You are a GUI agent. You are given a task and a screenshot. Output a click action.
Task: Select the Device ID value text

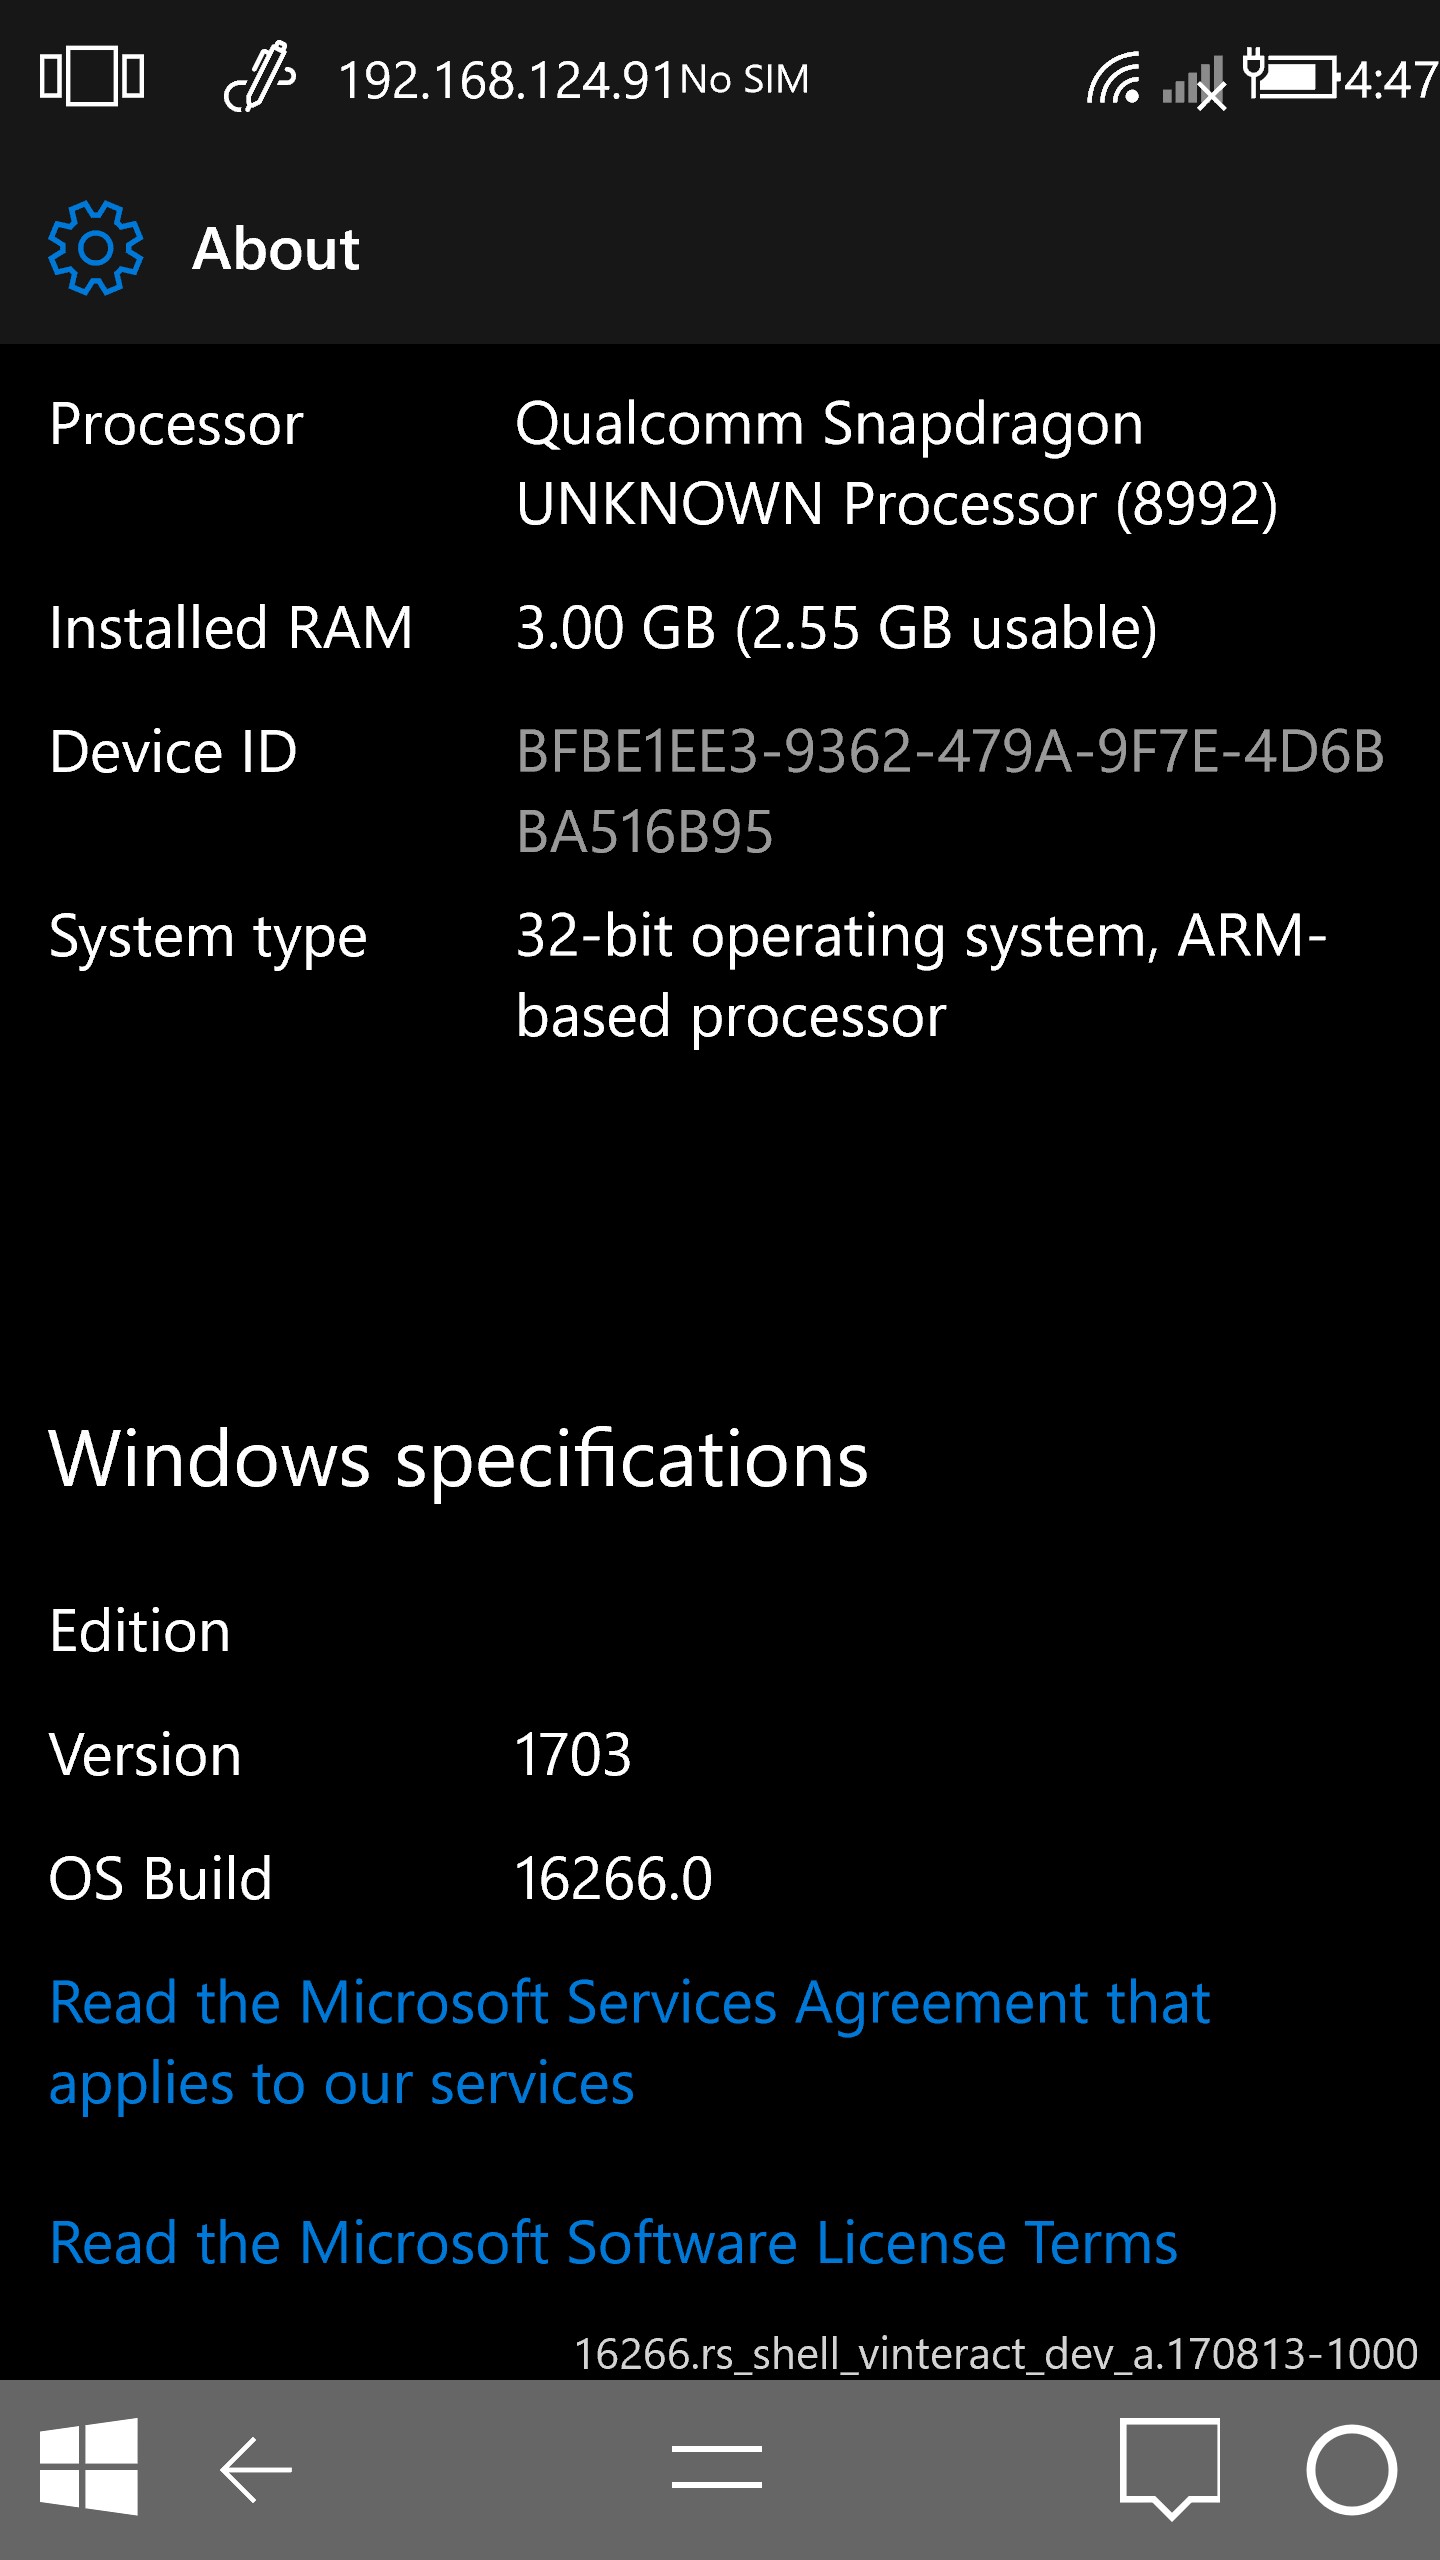point(949,791)
